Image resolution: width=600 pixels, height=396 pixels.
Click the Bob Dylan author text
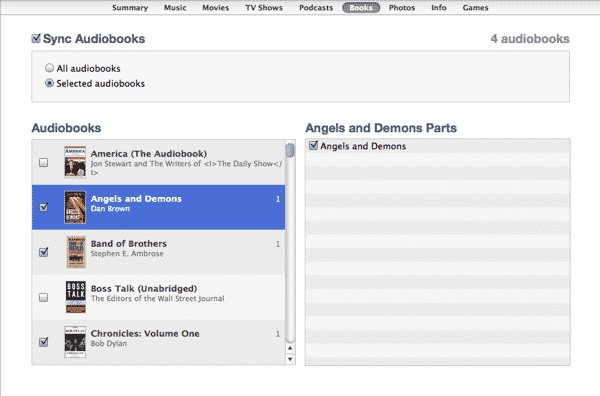[x=109, y=344]
